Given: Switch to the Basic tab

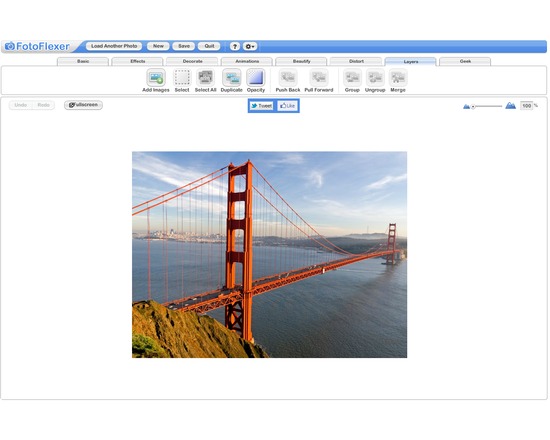Looking at the screenshot, I should point(83,61).
